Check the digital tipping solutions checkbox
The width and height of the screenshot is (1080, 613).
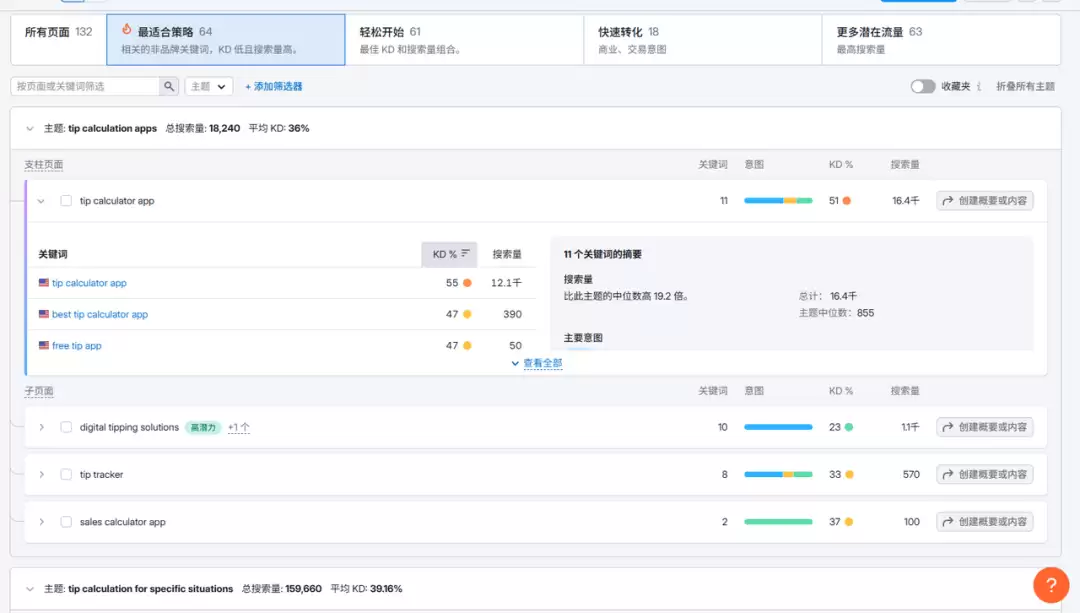coord(66,427)
